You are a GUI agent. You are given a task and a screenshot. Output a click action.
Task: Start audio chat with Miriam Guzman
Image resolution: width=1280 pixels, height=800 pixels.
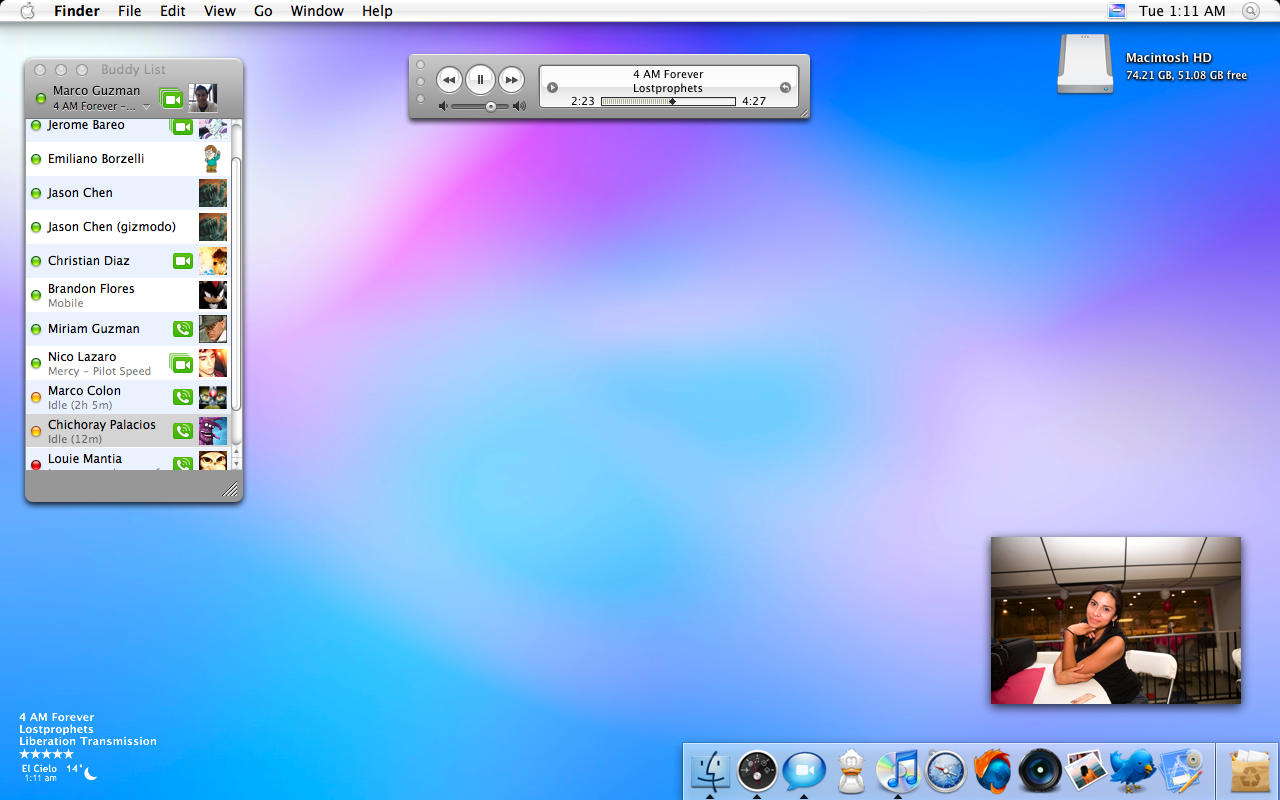pos(182,329)
